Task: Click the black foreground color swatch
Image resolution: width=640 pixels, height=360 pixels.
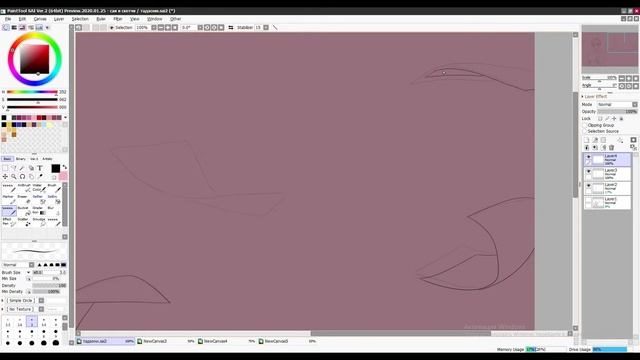Action: coord(56,168)
